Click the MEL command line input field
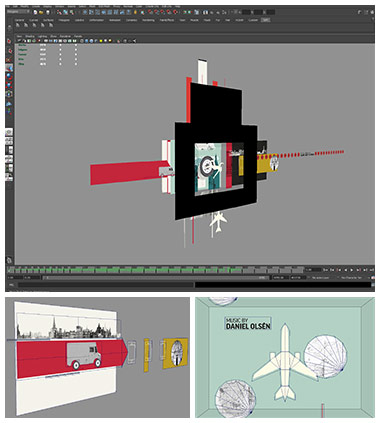The width and height of the screenshot is (380, 423). click(x=106, y=285)
